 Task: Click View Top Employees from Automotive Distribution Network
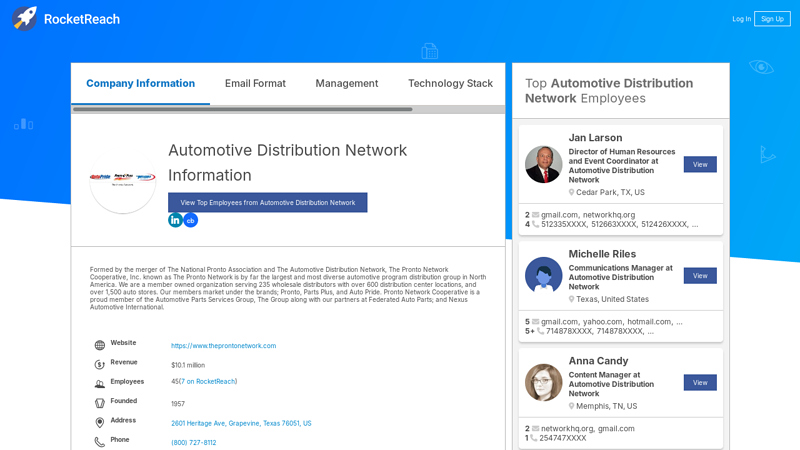coord(267,203)
